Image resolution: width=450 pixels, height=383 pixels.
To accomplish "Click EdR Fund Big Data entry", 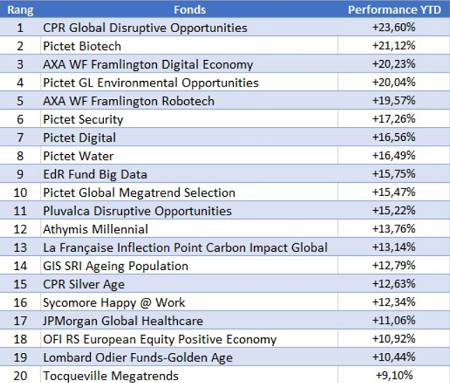I will point(95,174).
